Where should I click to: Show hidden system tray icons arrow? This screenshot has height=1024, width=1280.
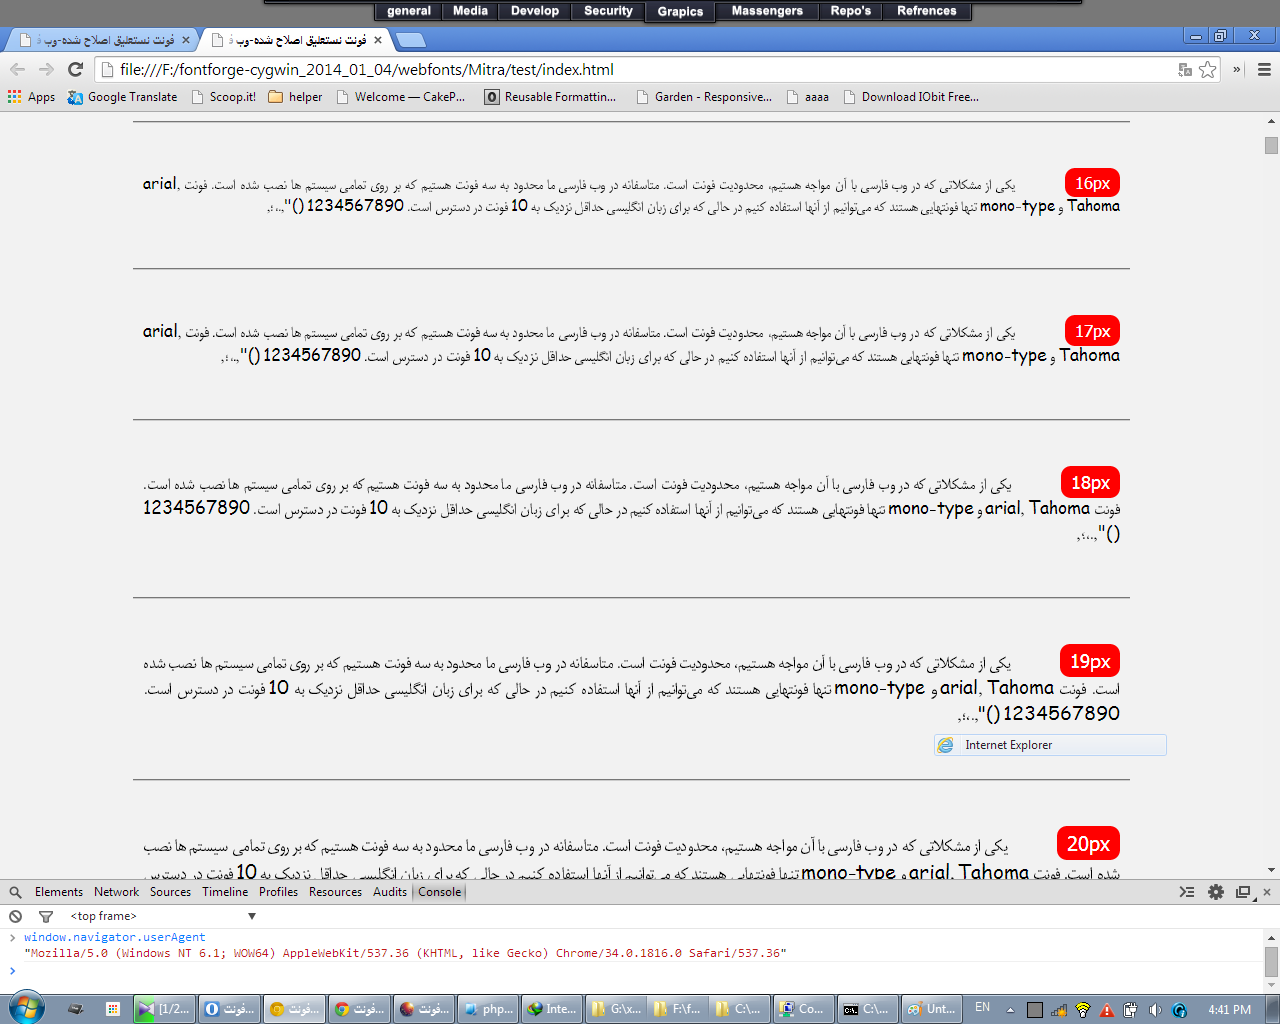[x=1010, y=1009]
